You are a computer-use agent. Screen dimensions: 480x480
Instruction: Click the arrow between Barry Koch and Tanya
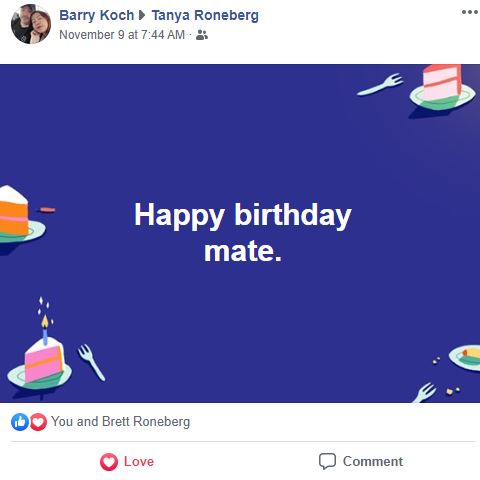143,15
